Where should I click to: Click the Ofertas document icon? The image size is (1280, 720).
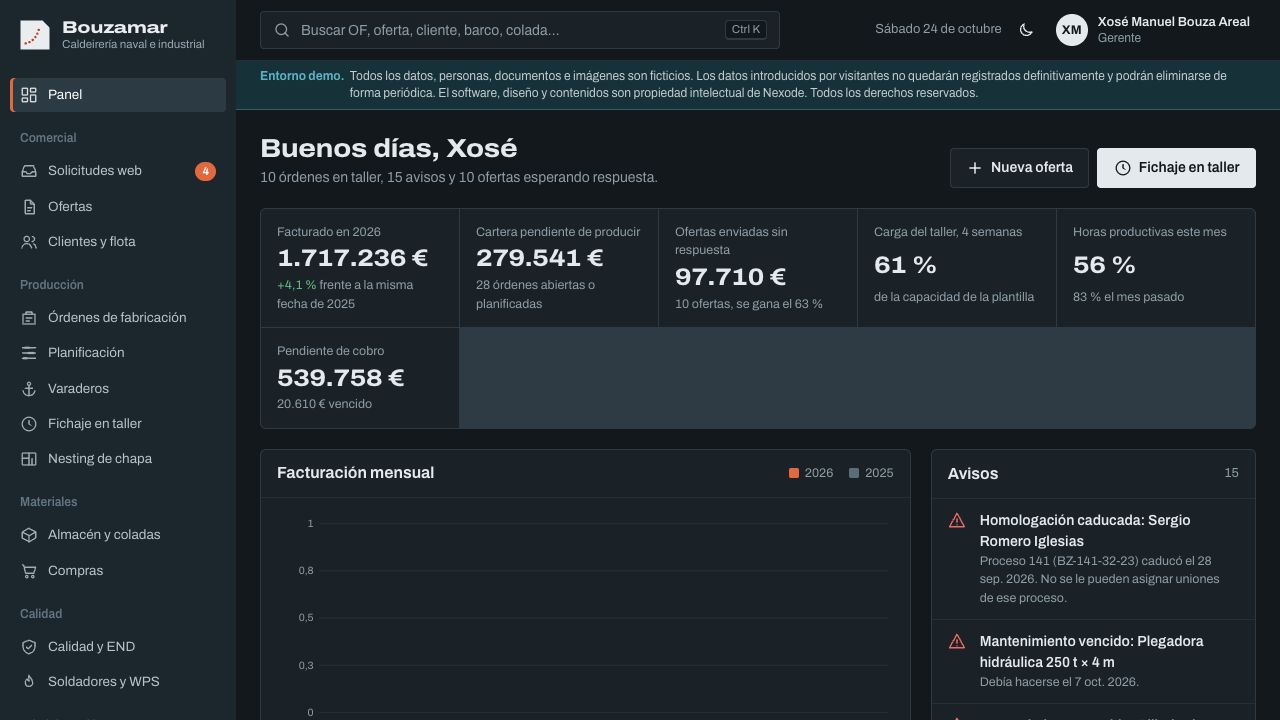point(29,207)
